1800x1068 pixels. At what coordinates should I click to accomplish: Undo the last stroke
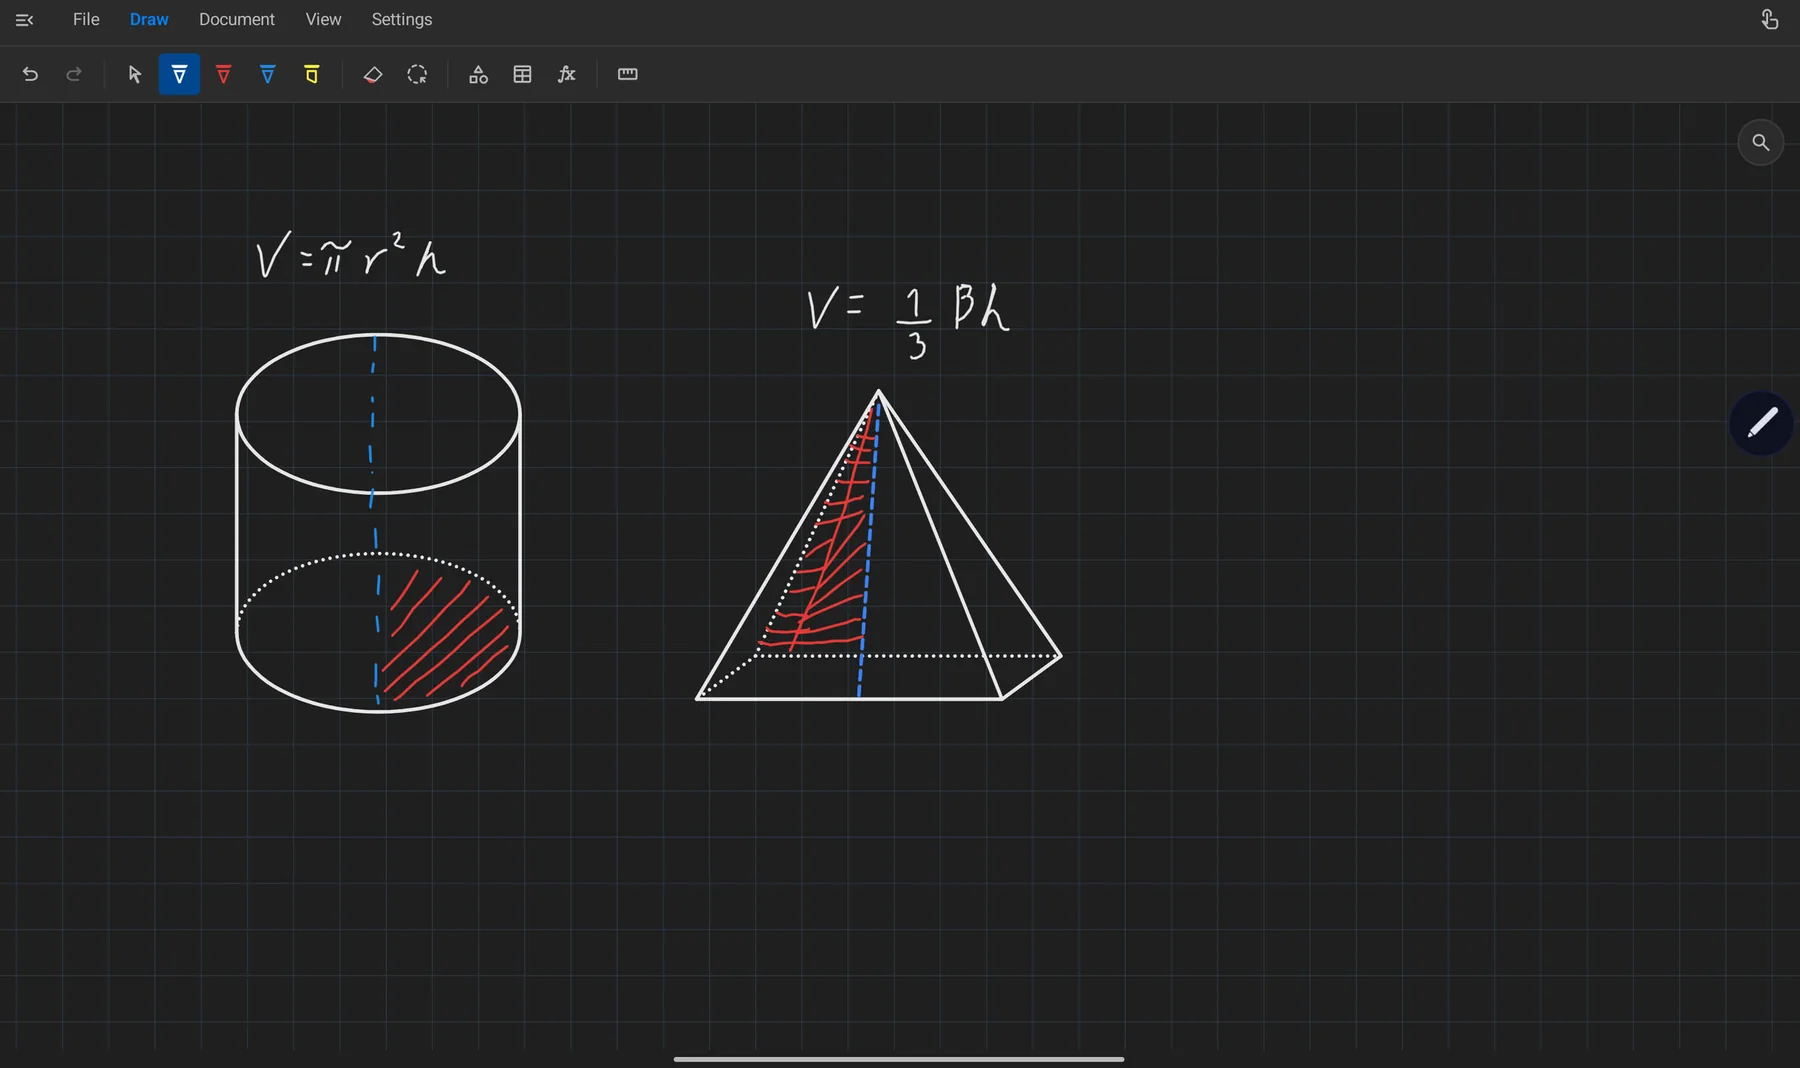(30, 74)
